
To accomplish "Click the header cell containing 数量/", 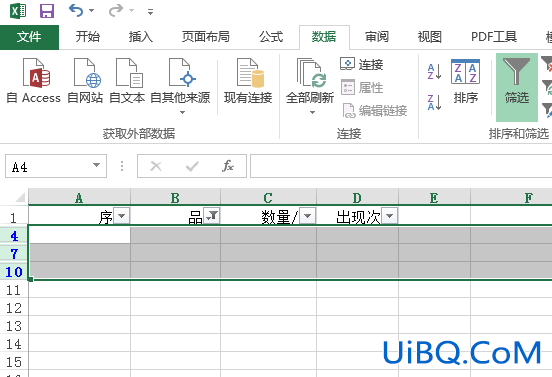I will (268, 216).
